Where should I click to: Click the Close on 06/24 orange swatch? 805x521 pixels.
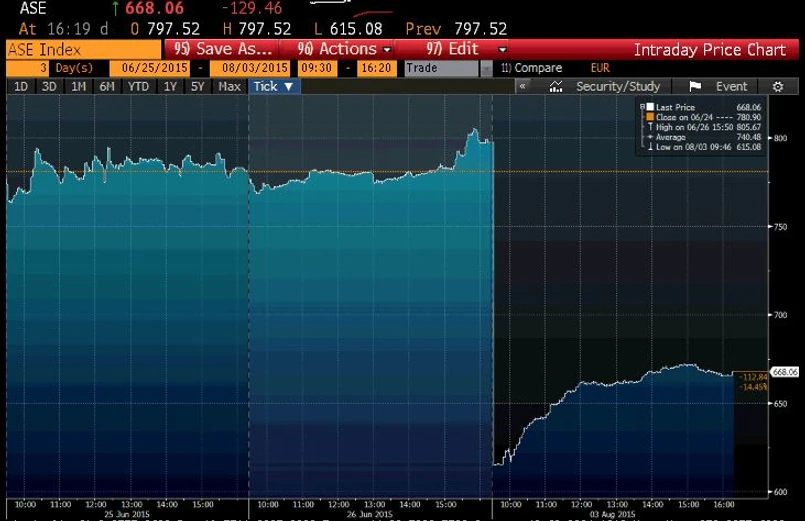pos(650,117)
